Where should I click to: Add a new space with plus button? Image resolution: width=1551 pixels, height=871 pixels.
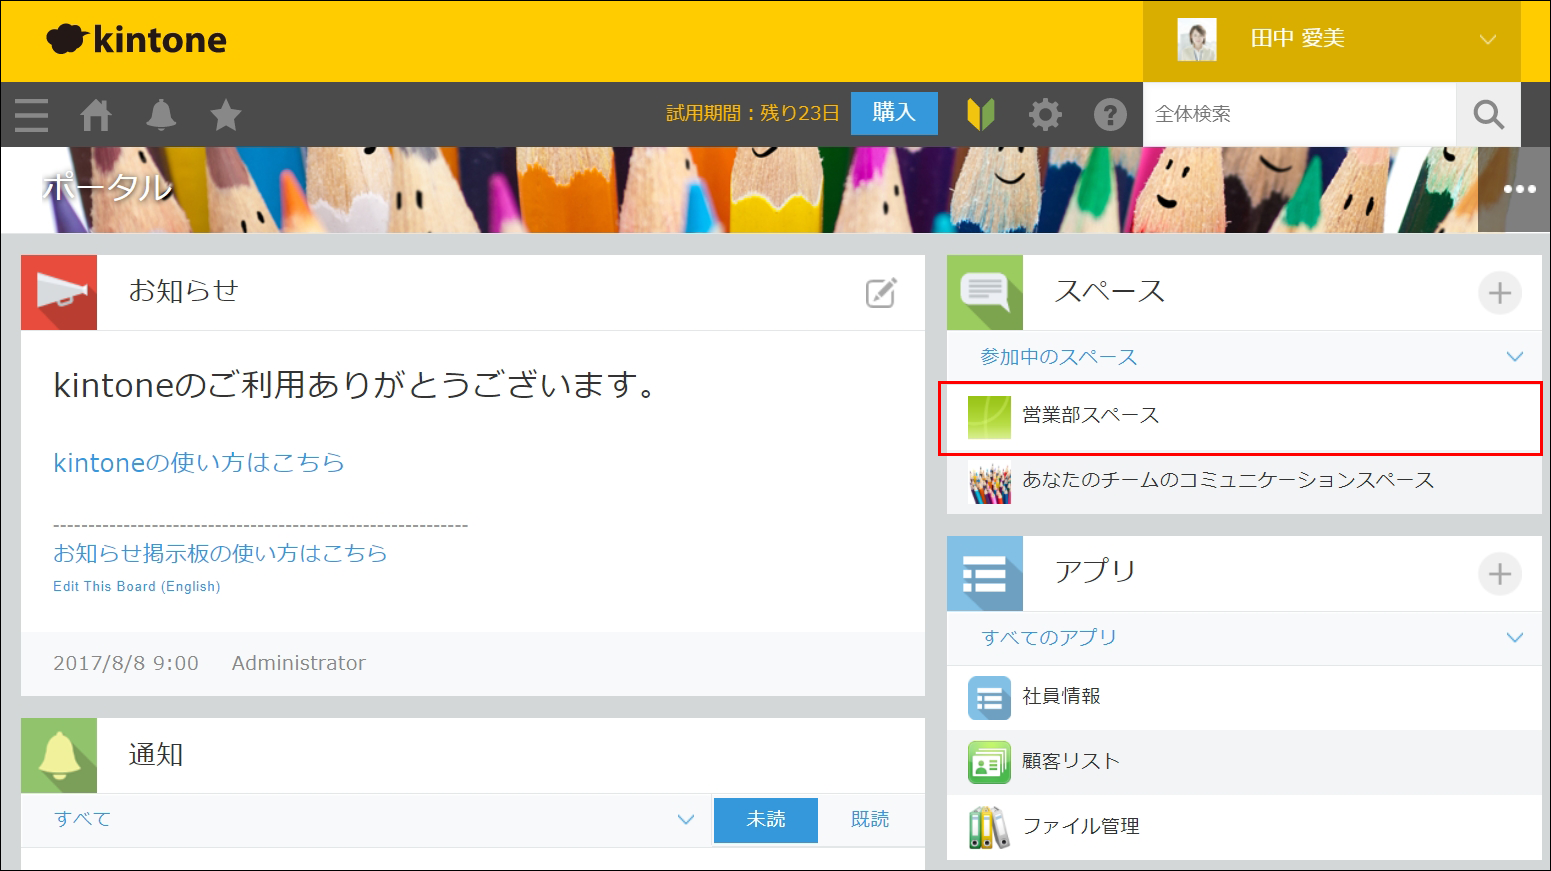[1499, 293]
